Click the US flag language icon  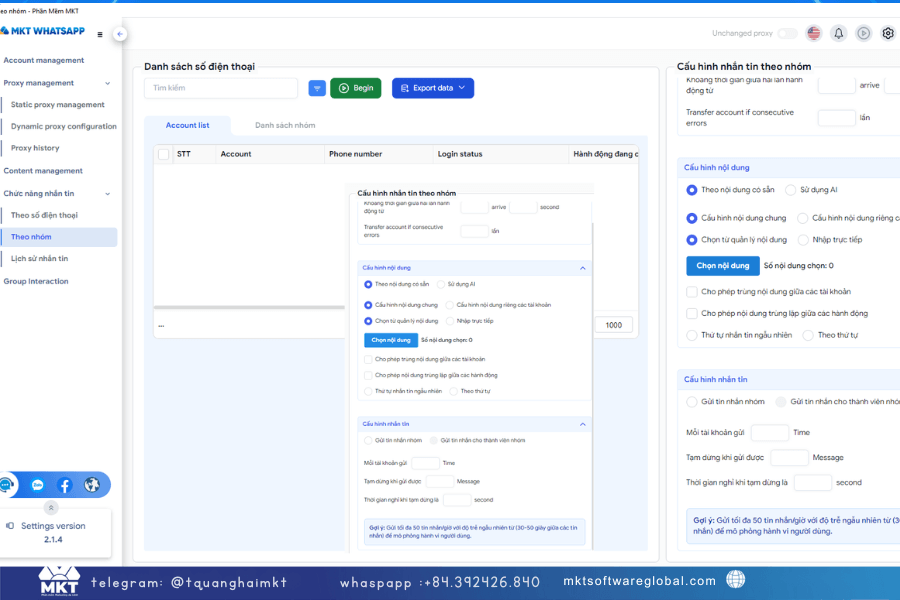point(813,33)
